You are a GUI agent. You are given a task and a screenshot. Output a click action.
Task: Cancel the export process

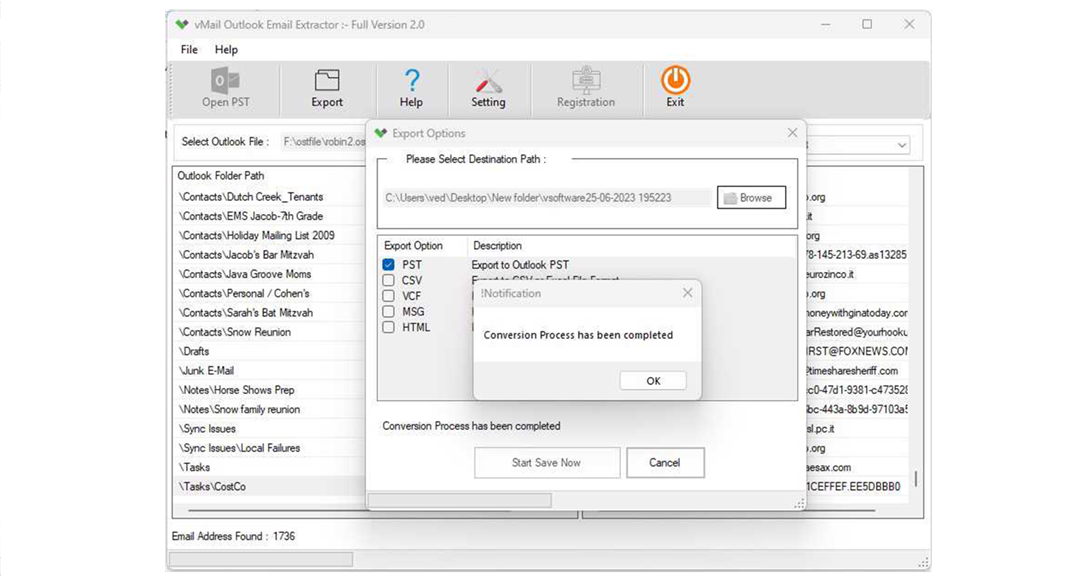[665, 462]
